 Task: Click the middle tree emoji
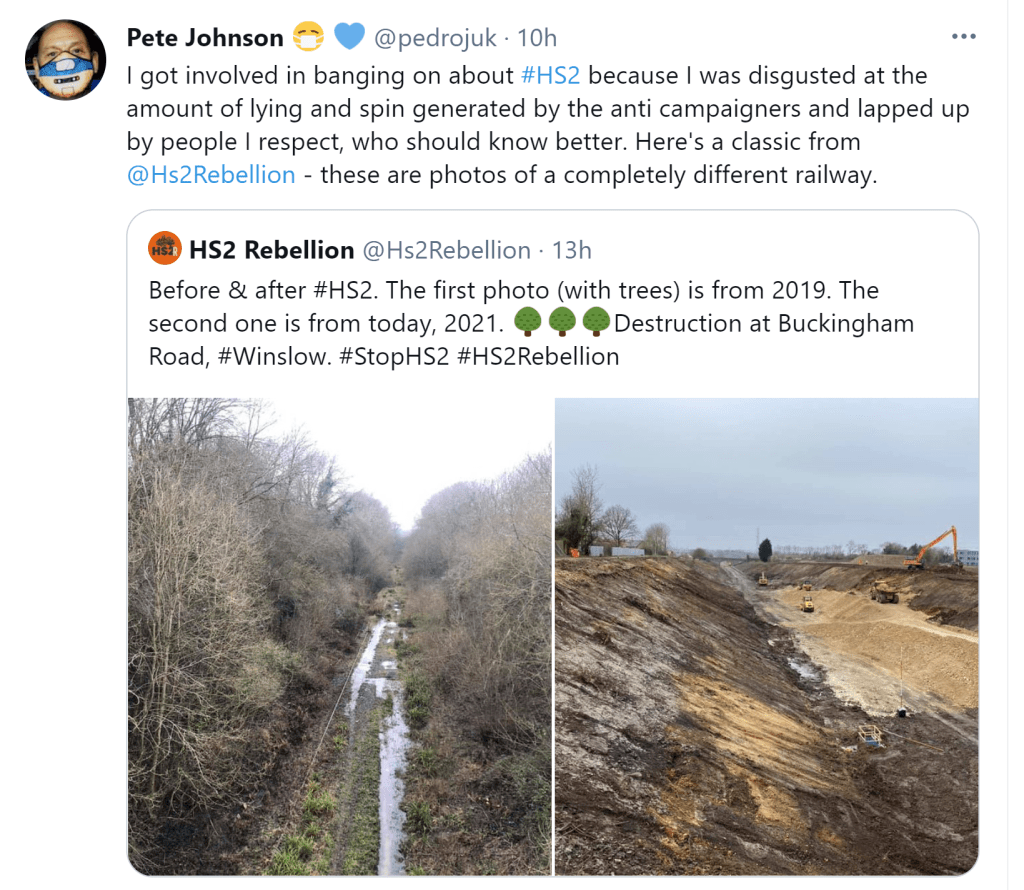(x=561, y=324)
